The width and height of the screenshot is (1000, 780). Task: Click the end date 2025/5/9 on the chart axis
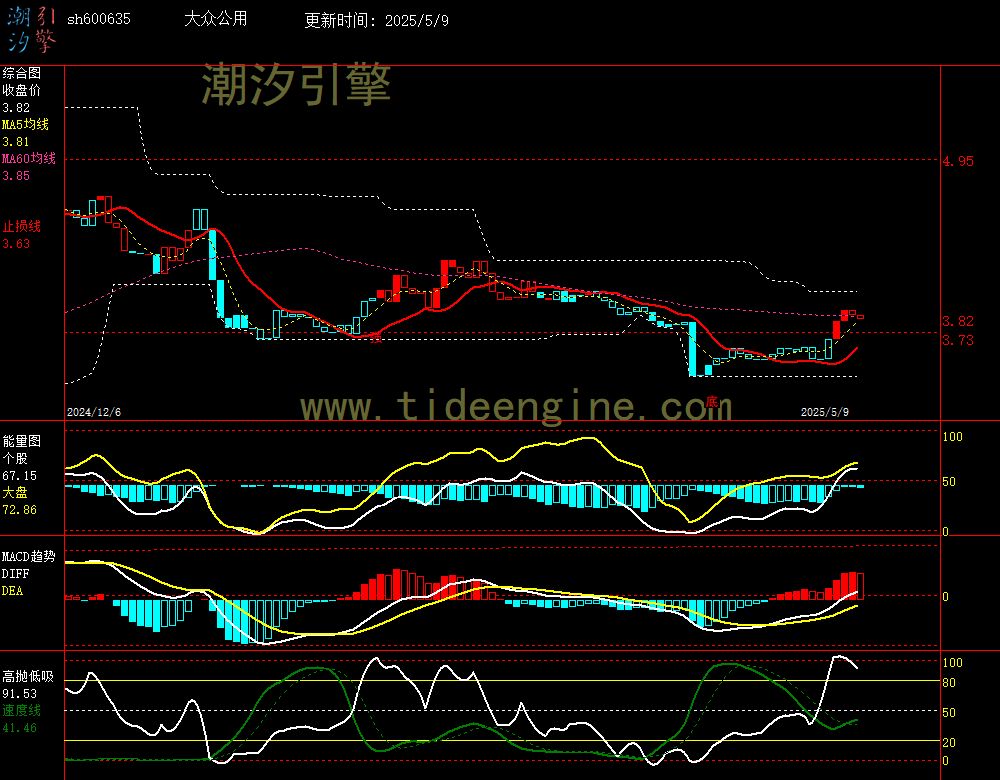pyautogui.click(x=825, y=412)
